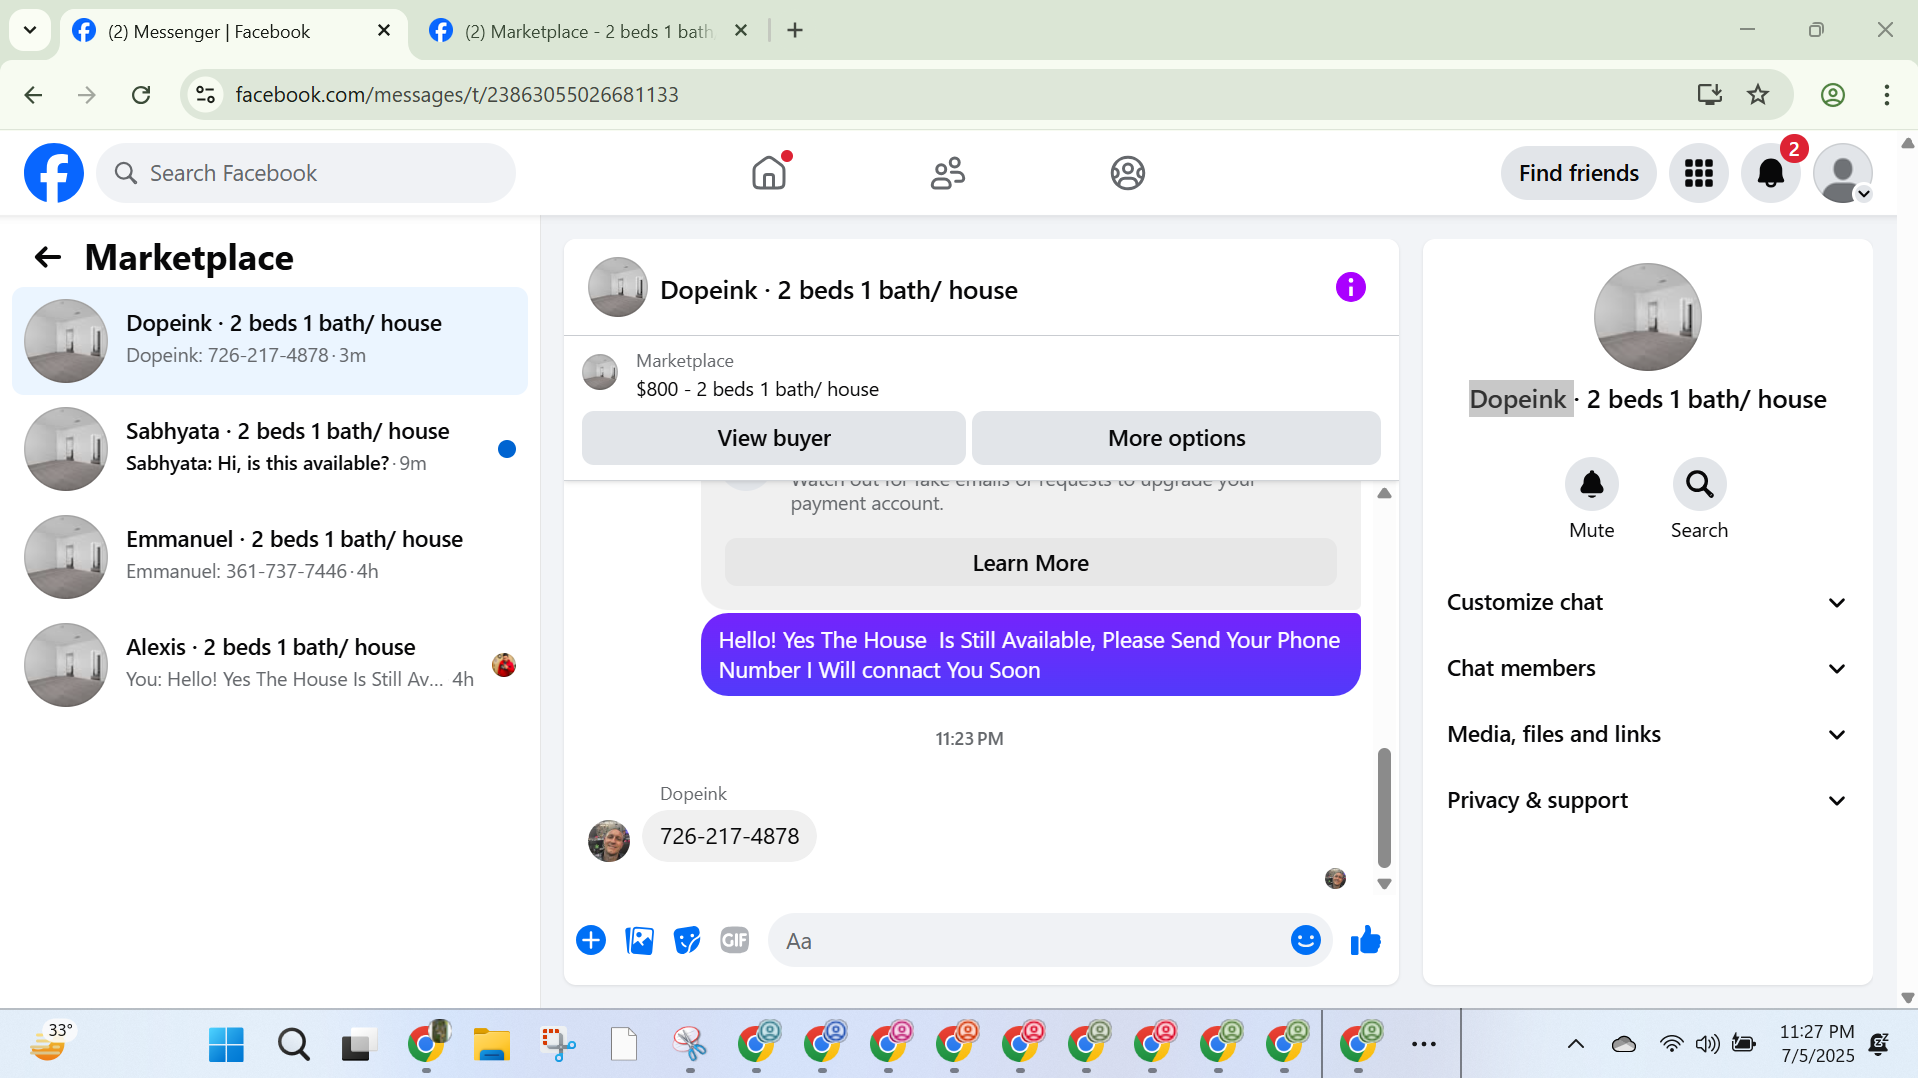Show hidden system tray icons
The width and height of the screenshot is (1918, 1078).
tap(1575, 1045)
